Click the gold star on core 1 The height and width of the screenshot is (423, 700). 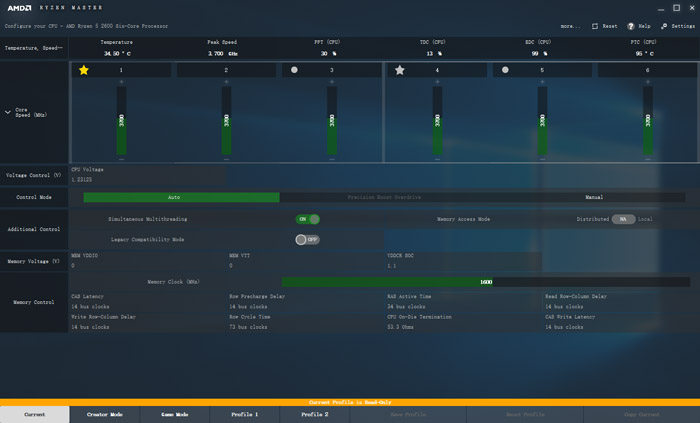(84, 70)
